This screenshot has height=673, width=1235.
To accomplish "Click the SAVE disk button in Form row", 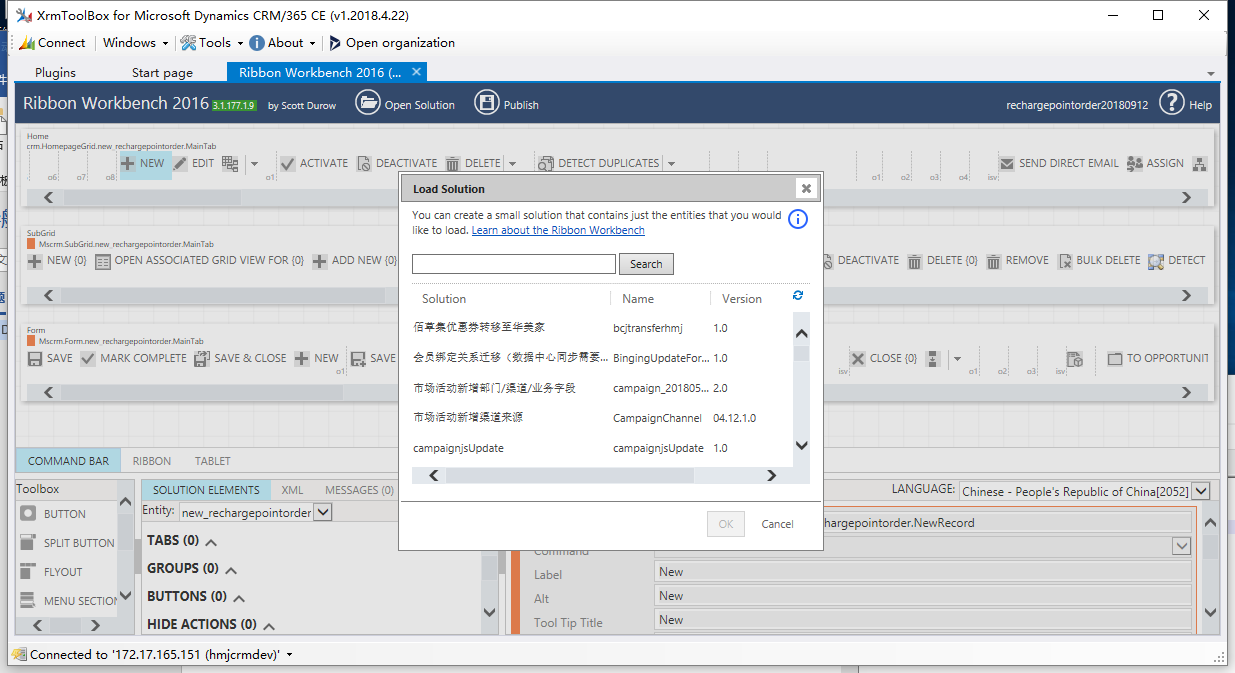I will pos(50,358).
